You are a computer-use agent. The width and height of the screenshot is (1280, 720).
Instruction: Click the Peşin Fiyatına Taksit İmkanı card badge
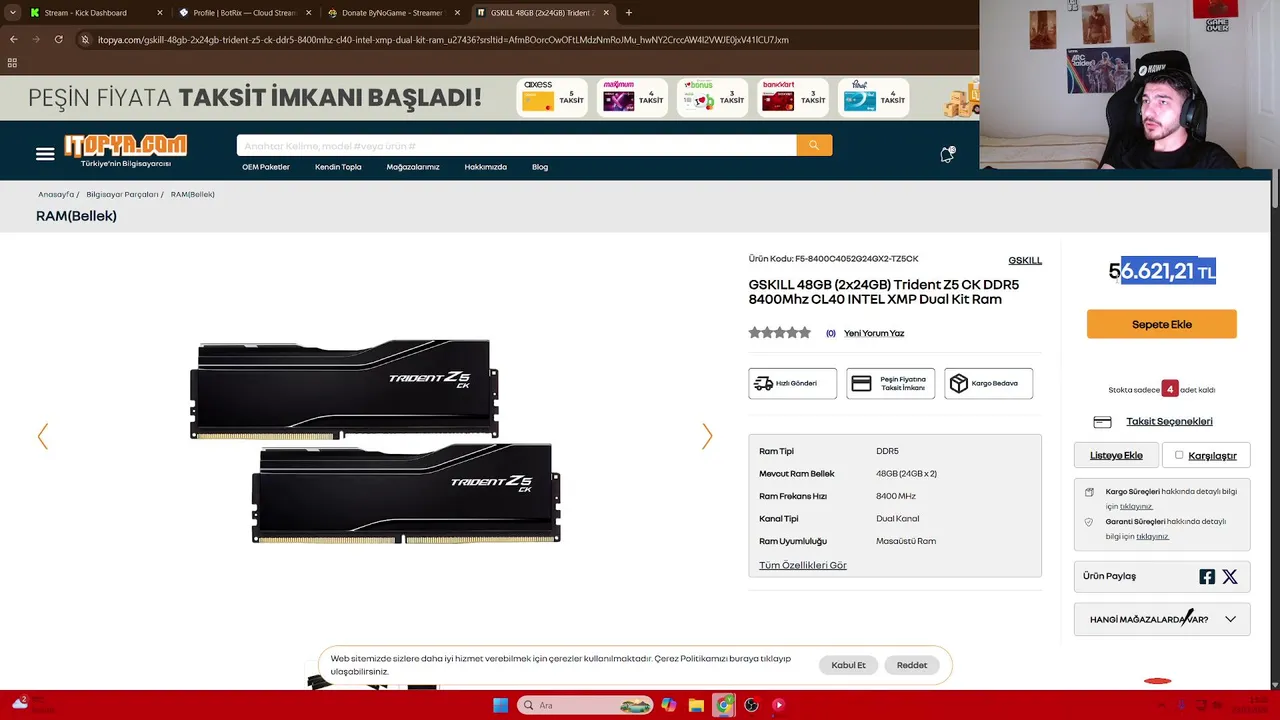coord(890,383)
